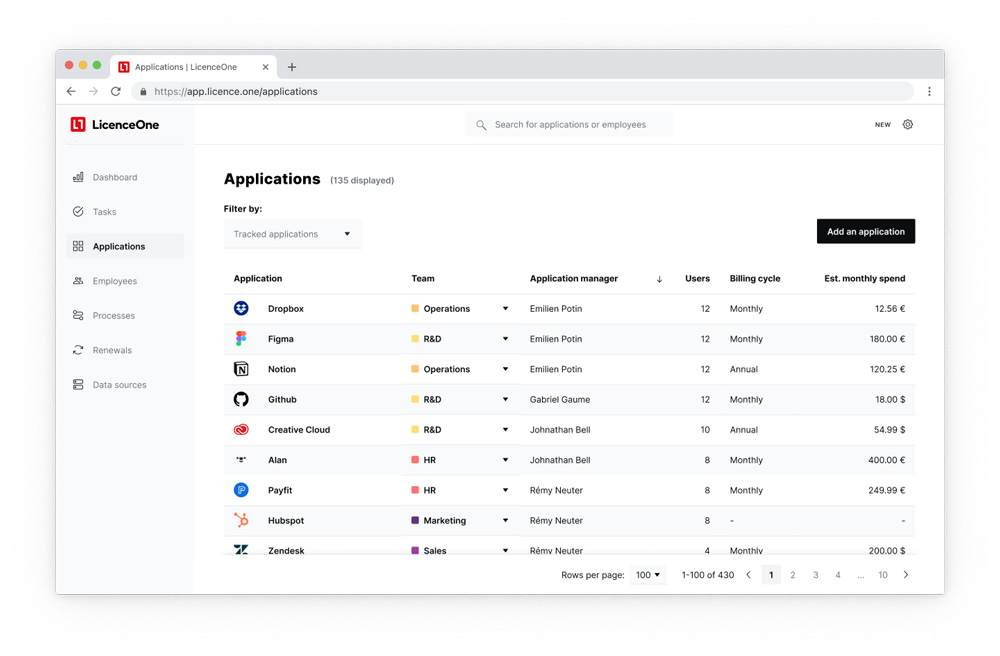Click the Users column header
Screen dimensions: 1000x656
click(x=697, y=279)
